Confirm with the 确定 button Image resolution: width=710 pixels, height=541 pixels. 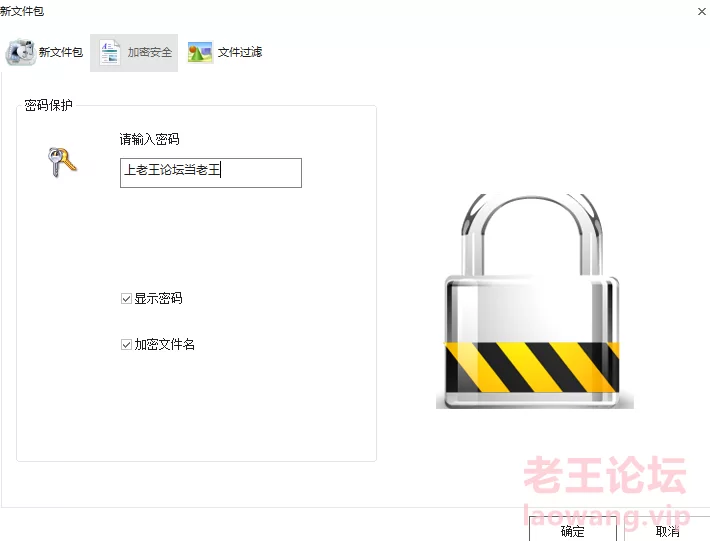[573, 529]
